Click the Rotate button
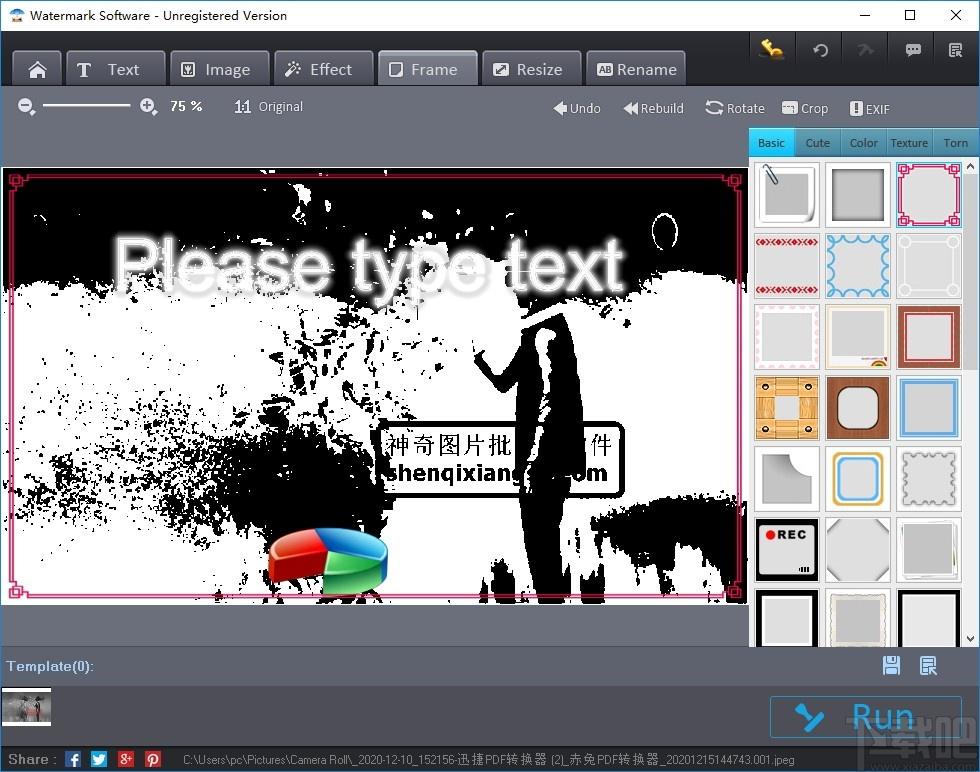The width and height of the screenshot is (980, 772). click(735, 108)
